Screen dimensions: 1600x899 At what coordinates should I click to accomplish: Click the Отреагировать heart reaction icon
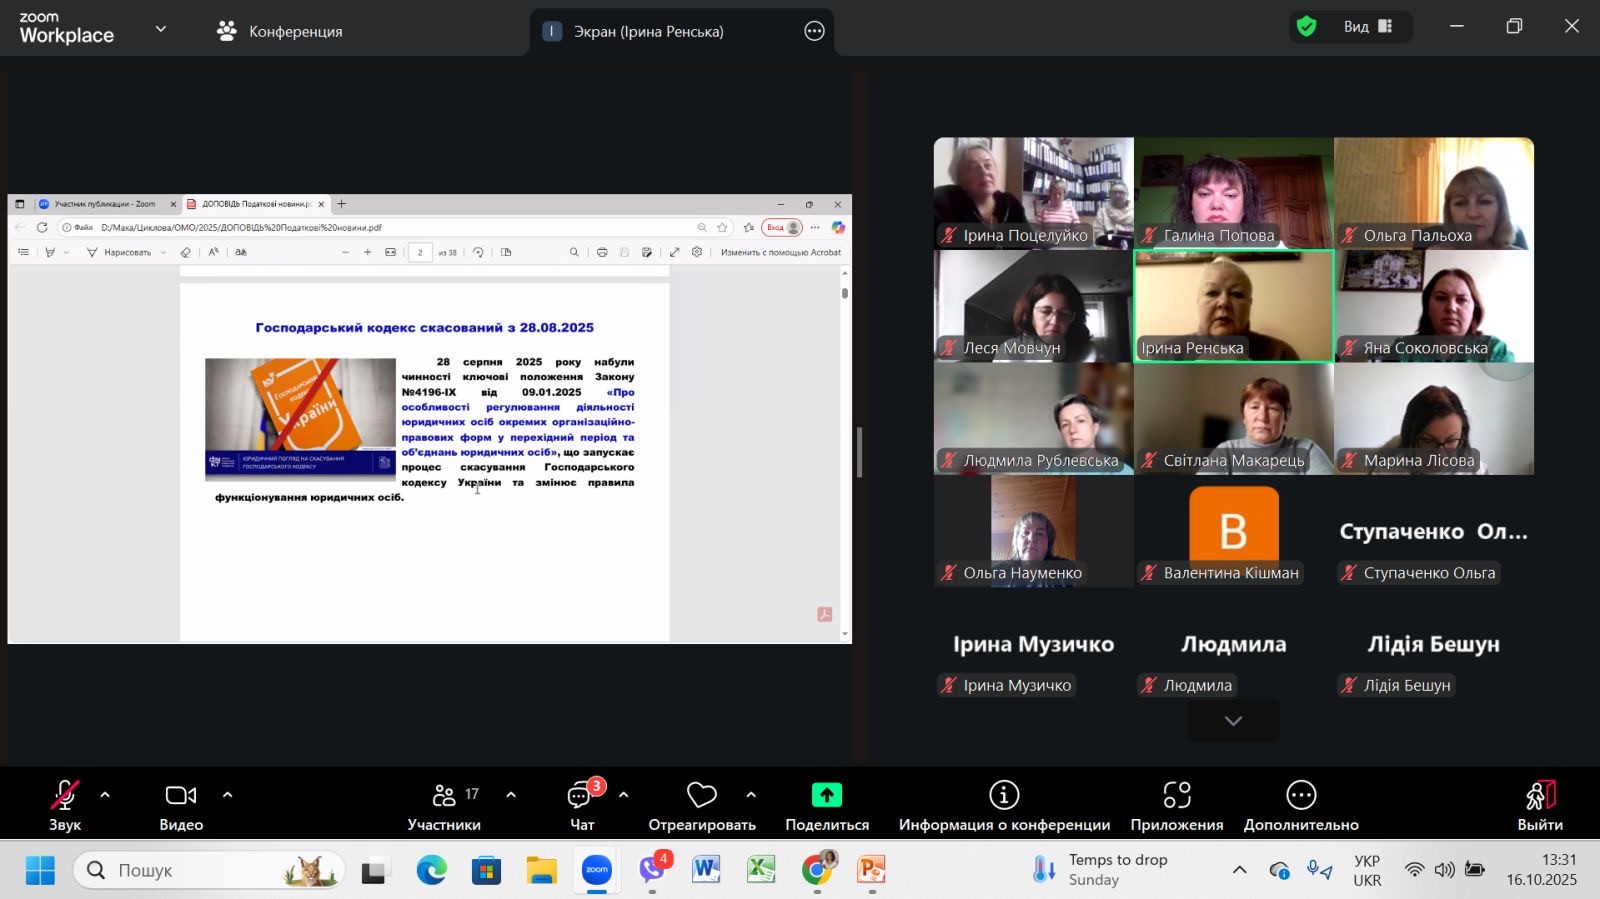click(701, 796)
